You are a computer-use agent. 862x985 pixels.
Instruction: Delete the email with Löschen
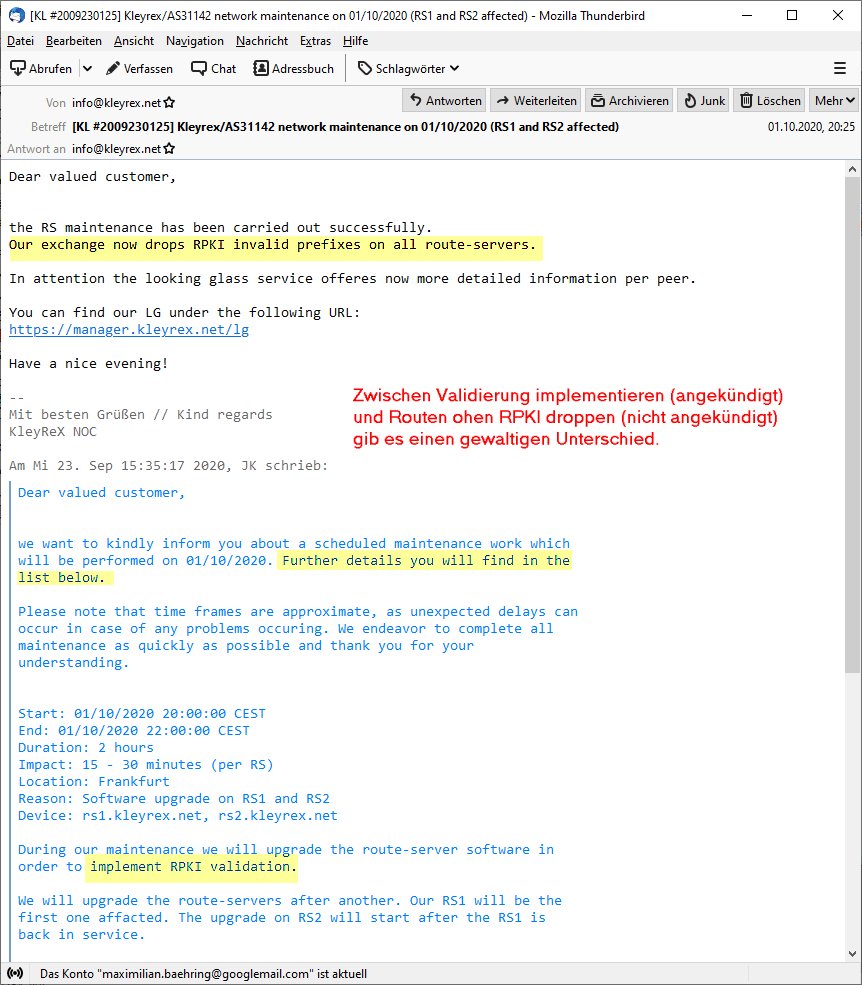tap(770, 100)
